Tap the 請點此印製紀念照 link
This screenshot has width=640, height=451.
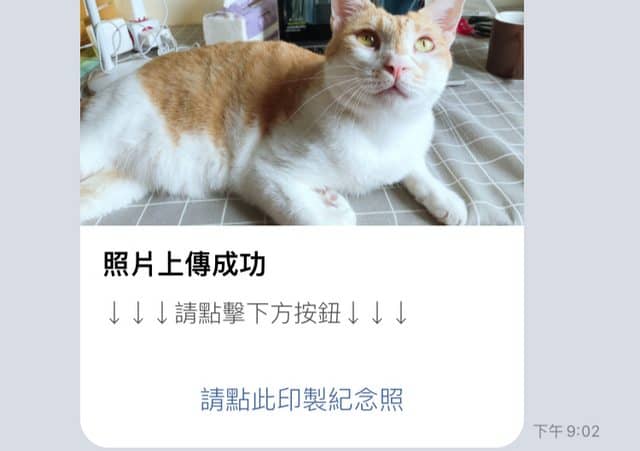click(x=302, y=399)
